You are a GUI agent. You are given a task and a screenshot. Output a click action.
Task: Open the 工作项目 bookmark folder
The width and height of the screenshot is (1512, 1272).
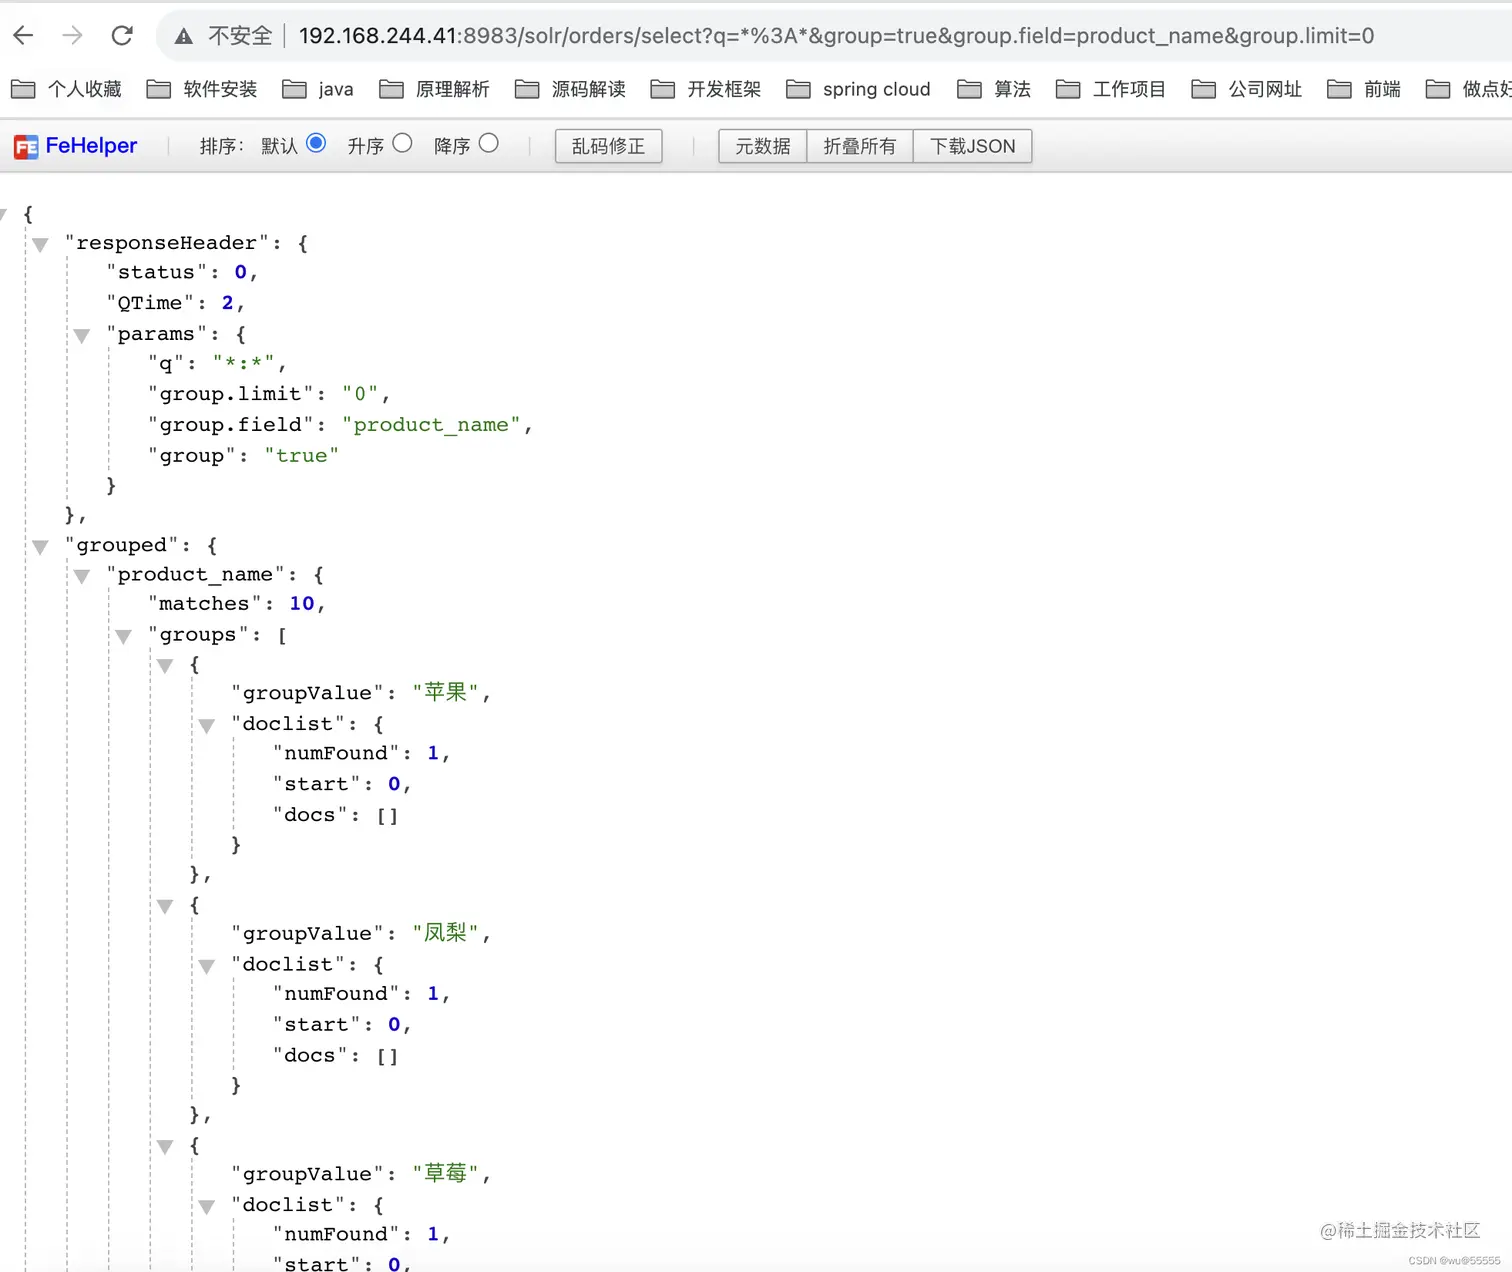1111,89
